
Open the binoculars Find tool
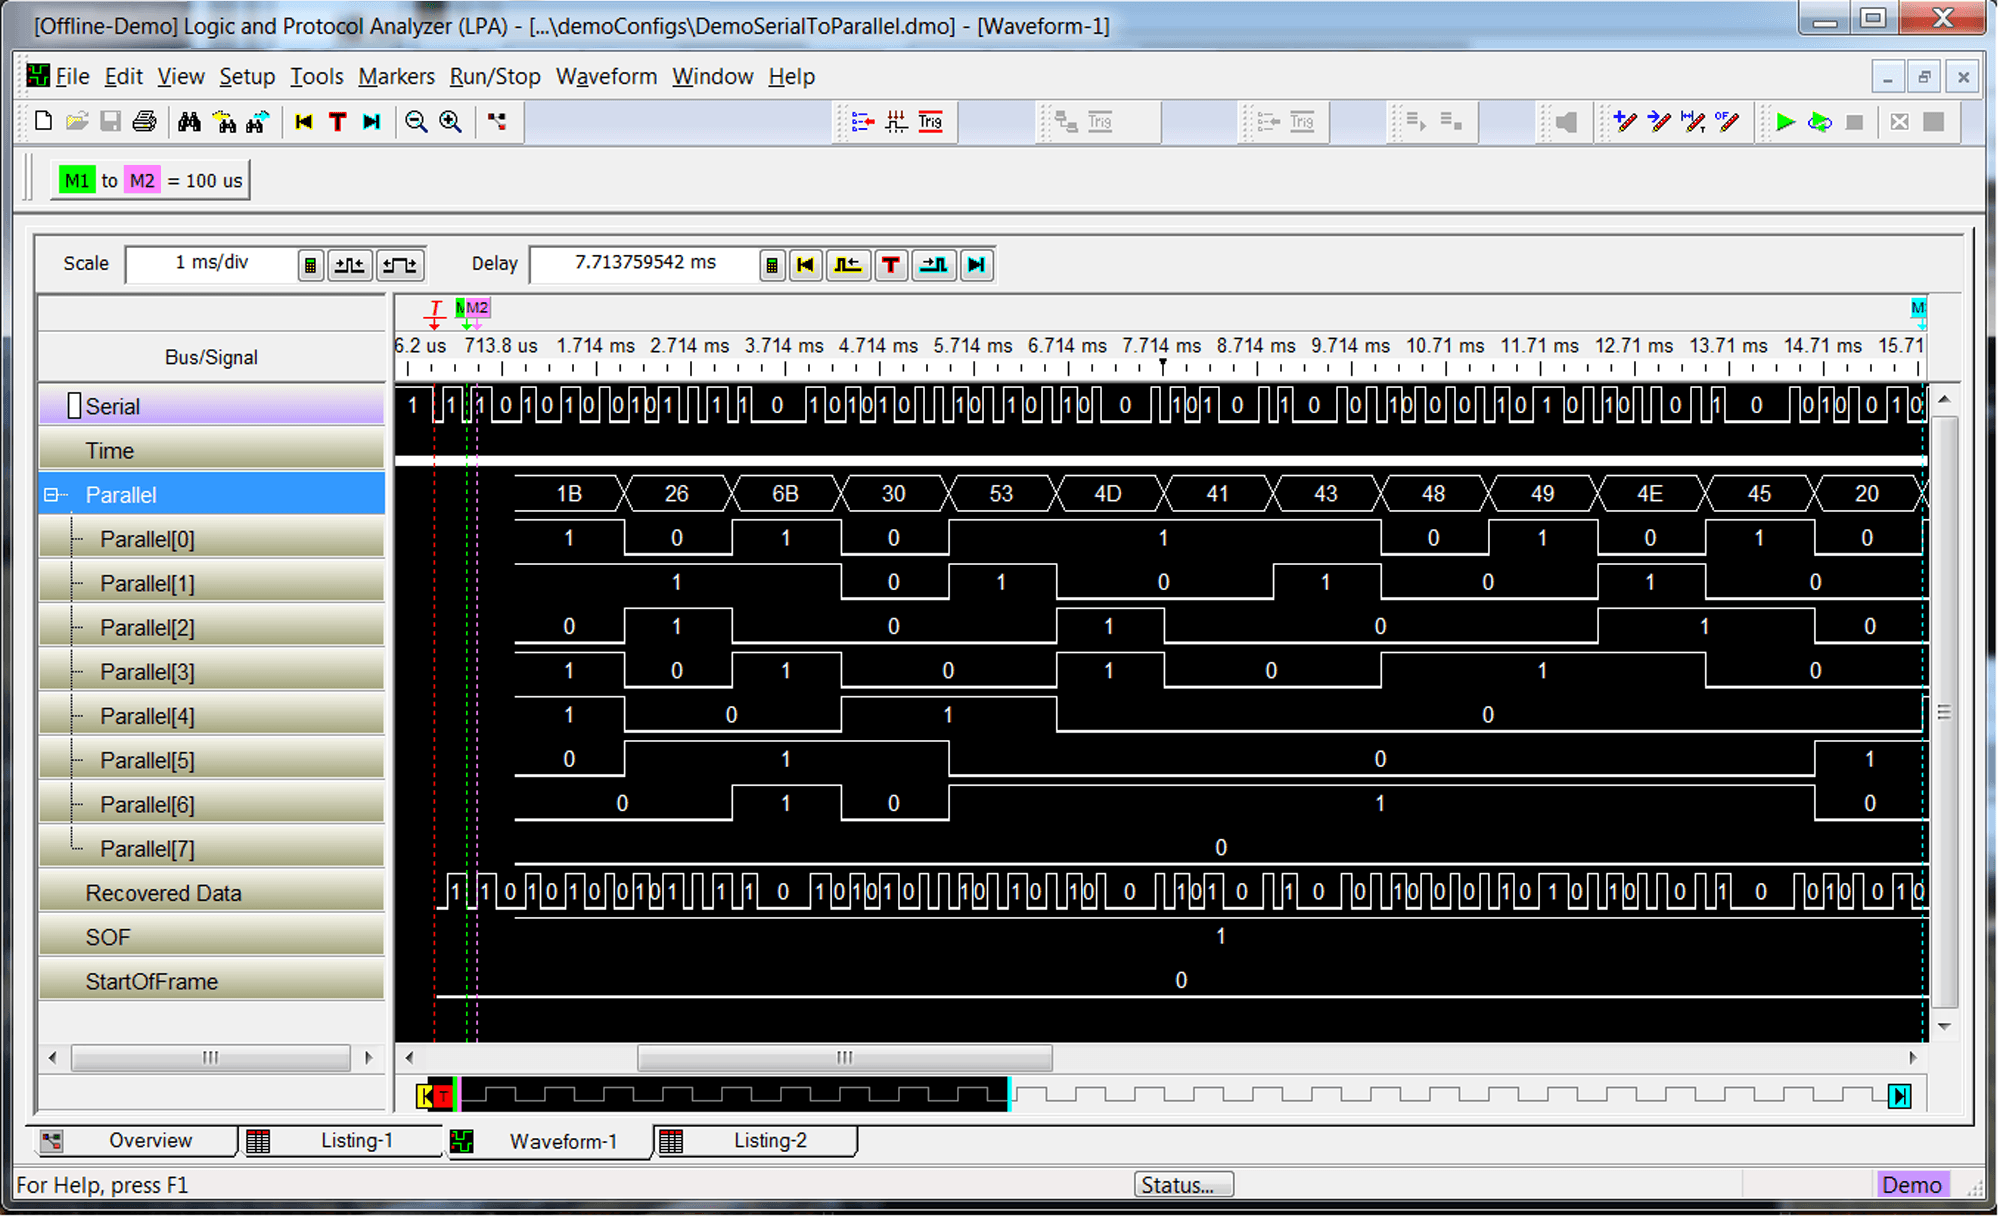click(x=188, y=121)
